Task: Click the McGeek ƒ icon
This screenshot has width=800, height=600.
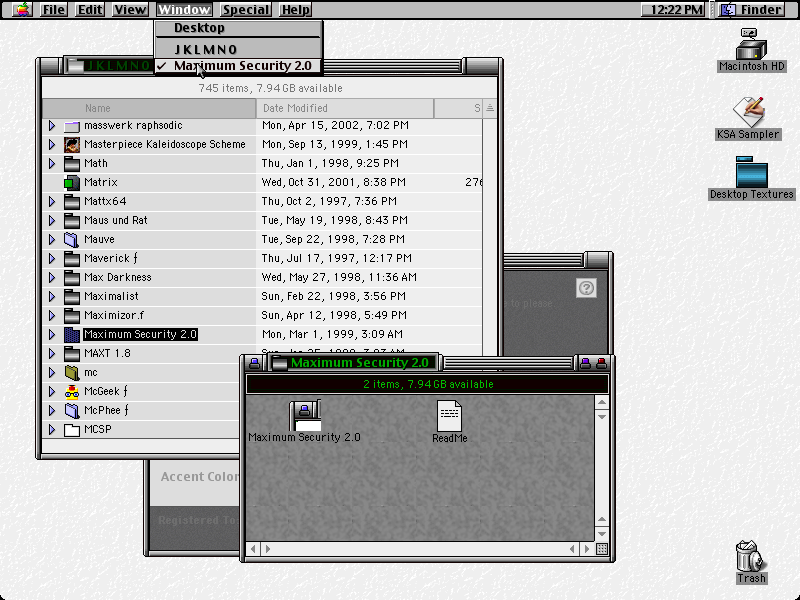Action: pyautogui.click(x=72, y=391)
